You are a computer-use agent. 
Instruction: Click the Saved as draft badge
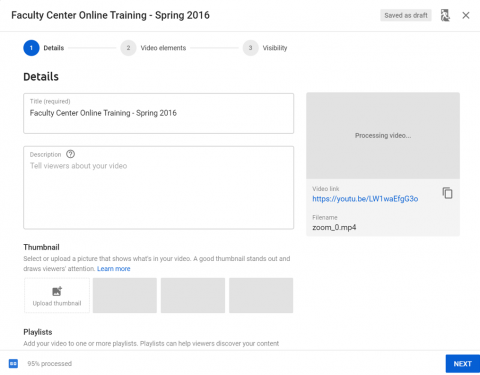(406, 15)
